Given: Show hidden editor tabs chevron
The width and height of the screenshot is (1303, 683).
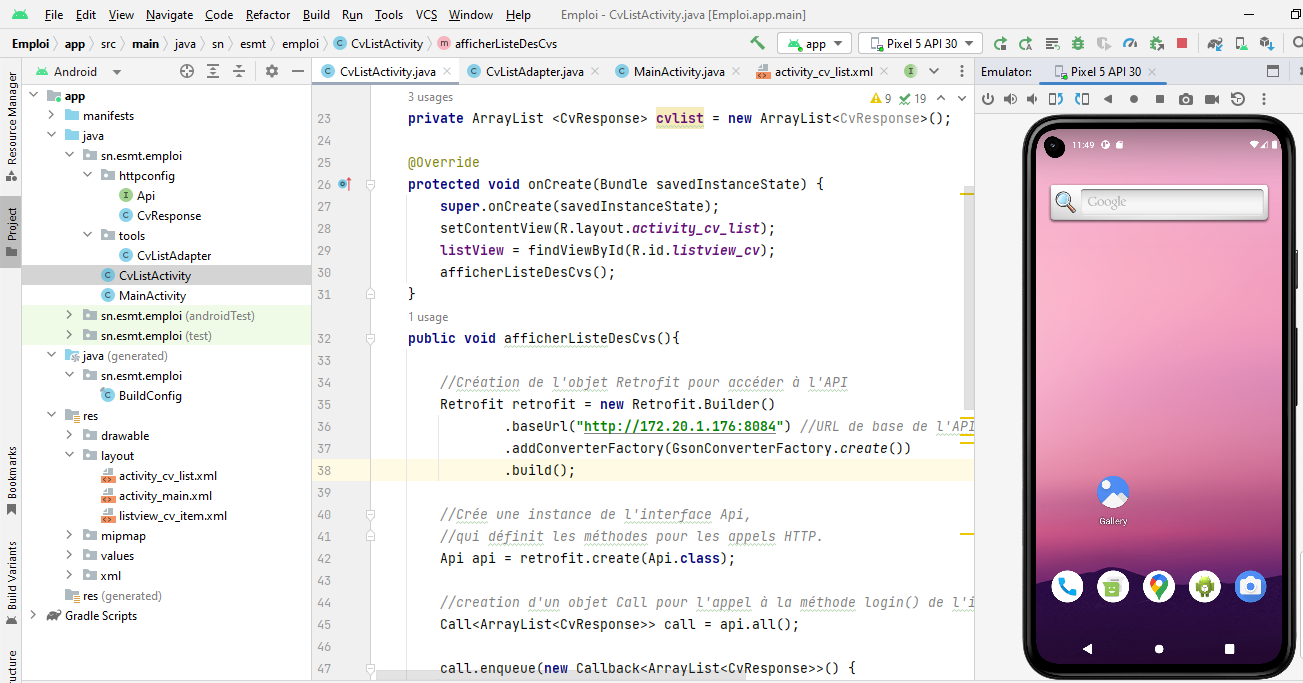Looking at the screenshot, I should (934, 71).
